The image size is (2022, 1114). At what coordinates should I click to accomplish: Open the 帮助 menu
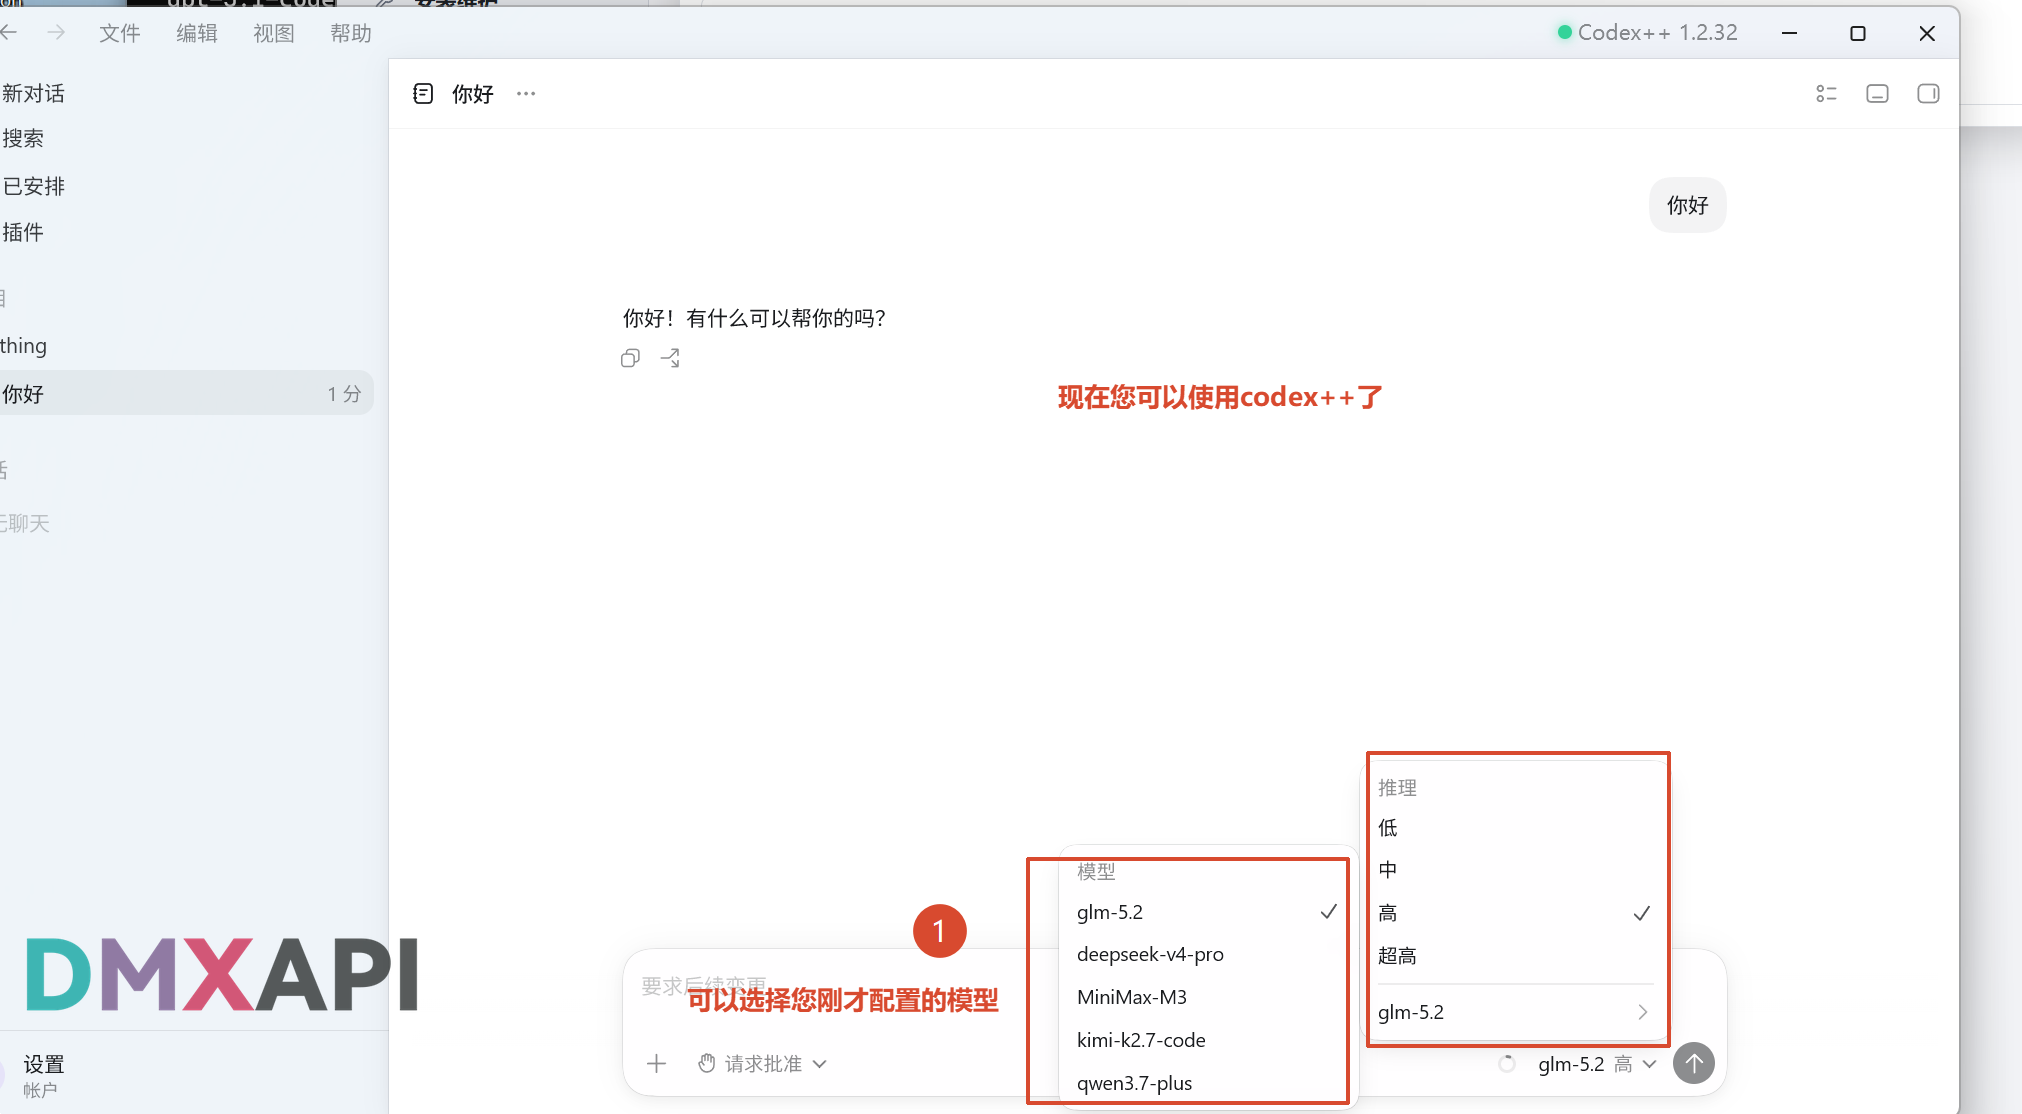tap(351, 33)
